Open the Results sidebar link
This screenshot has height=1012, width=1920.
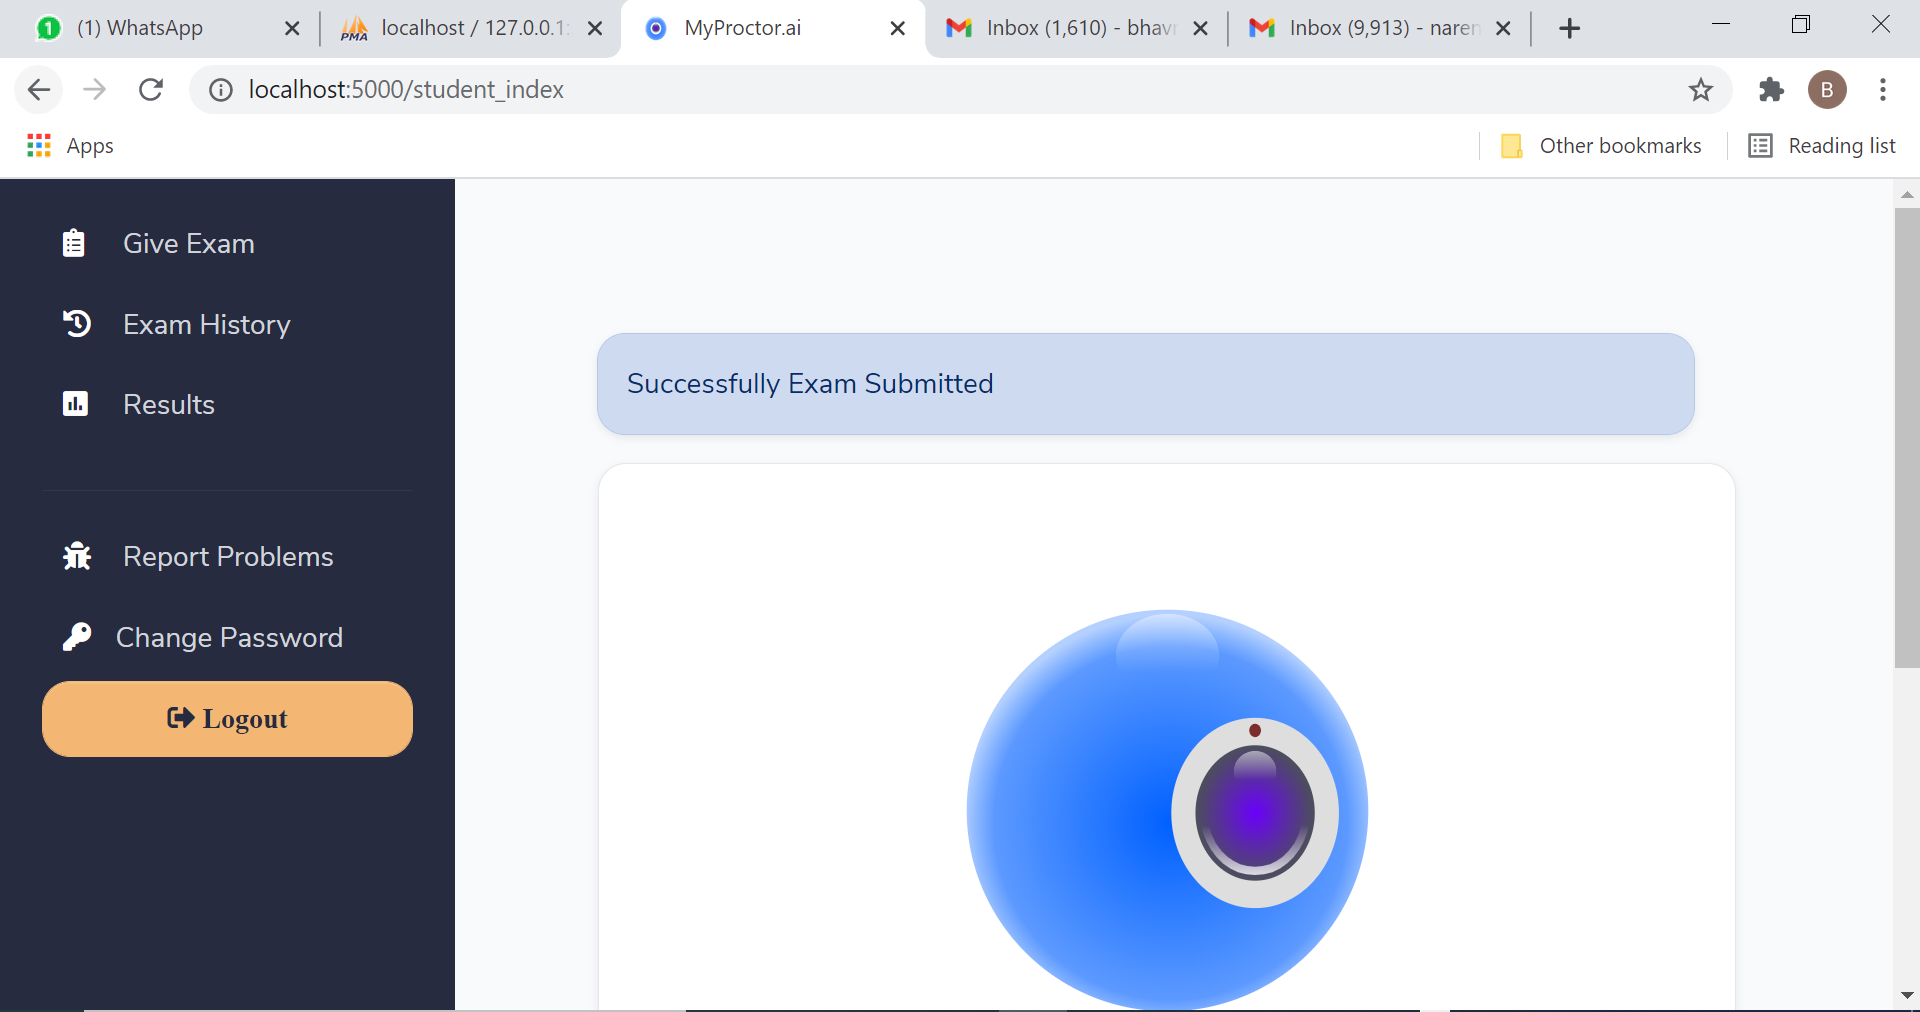tap(169, 404)
